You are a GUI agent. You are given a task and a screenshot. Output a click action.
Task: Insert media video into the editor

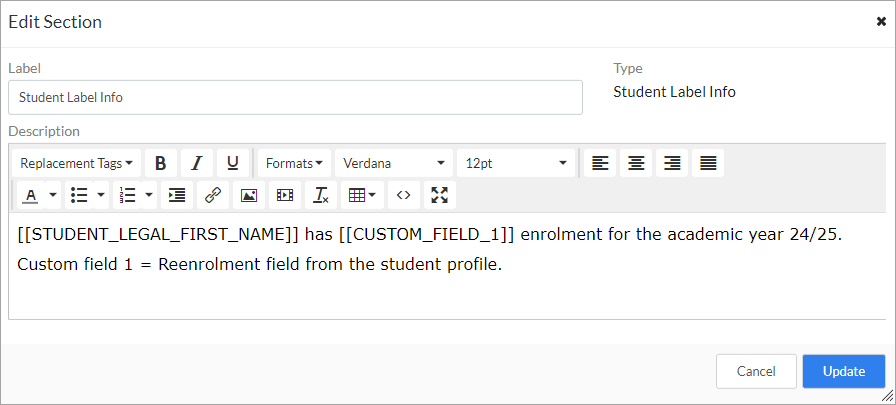click(x=285, y=195)
